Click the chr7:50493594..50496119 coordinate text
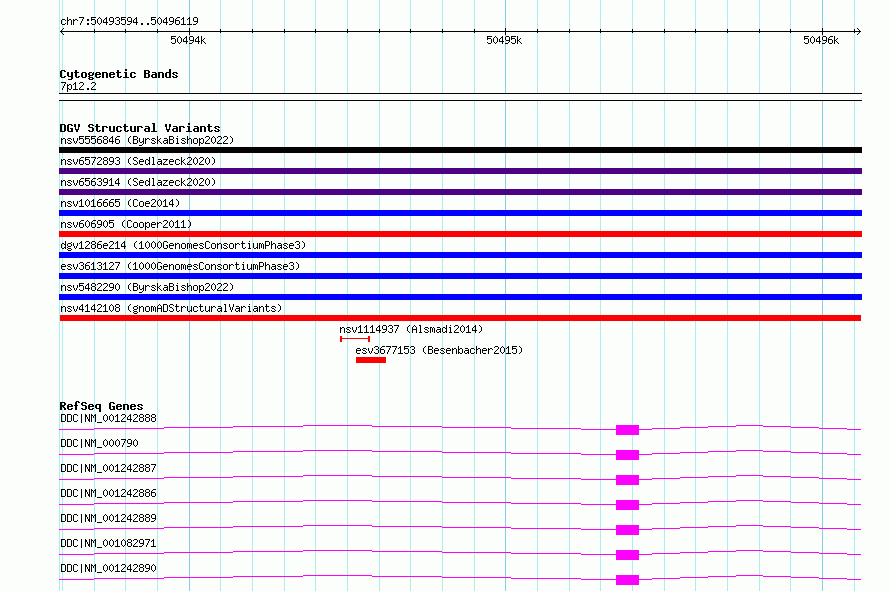 click(x=129, y=21)
